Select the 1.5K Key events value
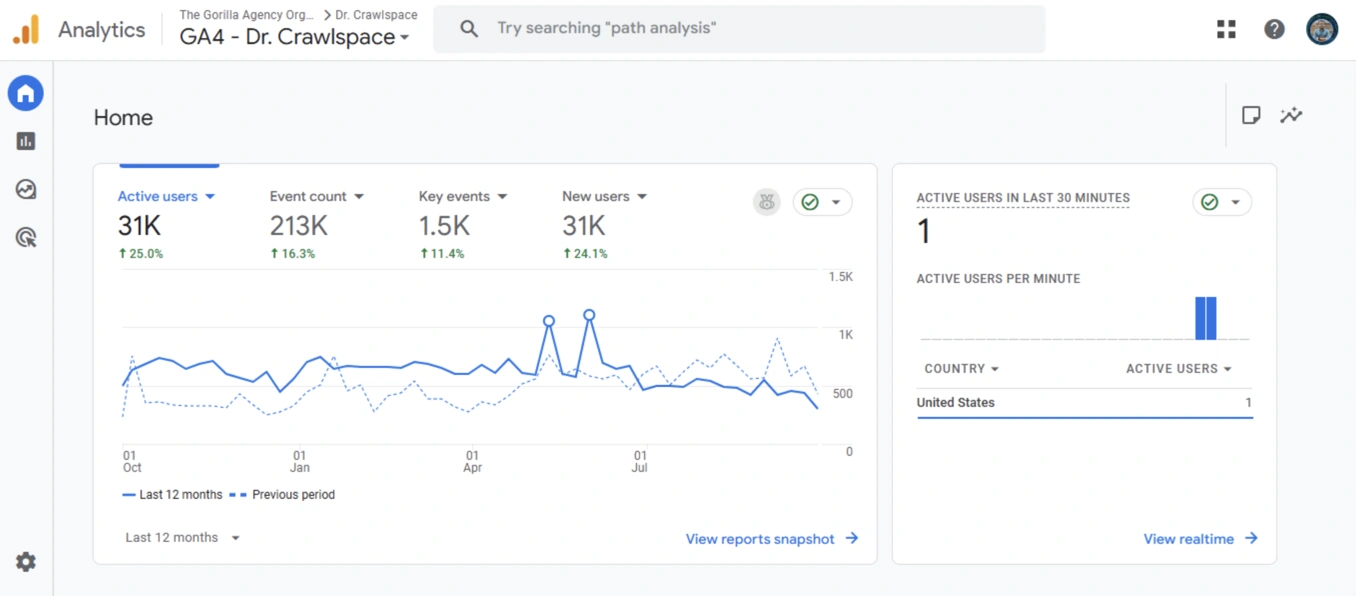 pyautogui.click(x=444, y=226)
